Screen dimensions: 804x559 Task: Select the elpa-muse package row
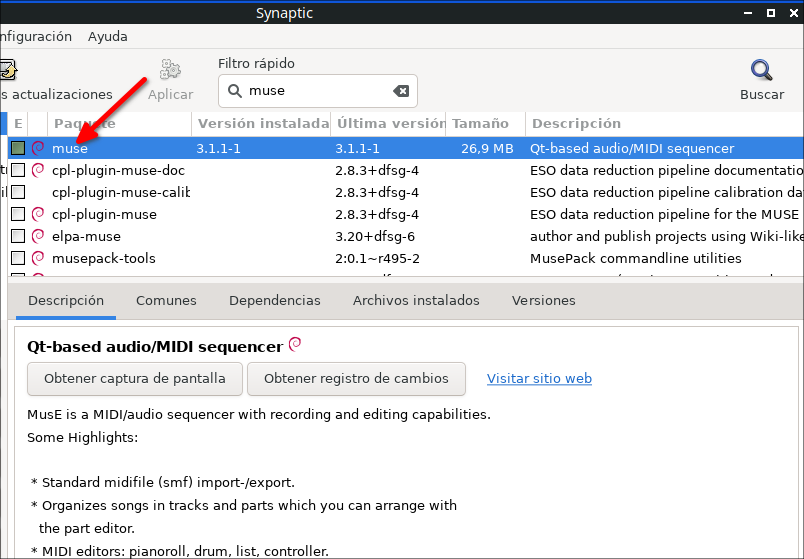tap(406, 236)
